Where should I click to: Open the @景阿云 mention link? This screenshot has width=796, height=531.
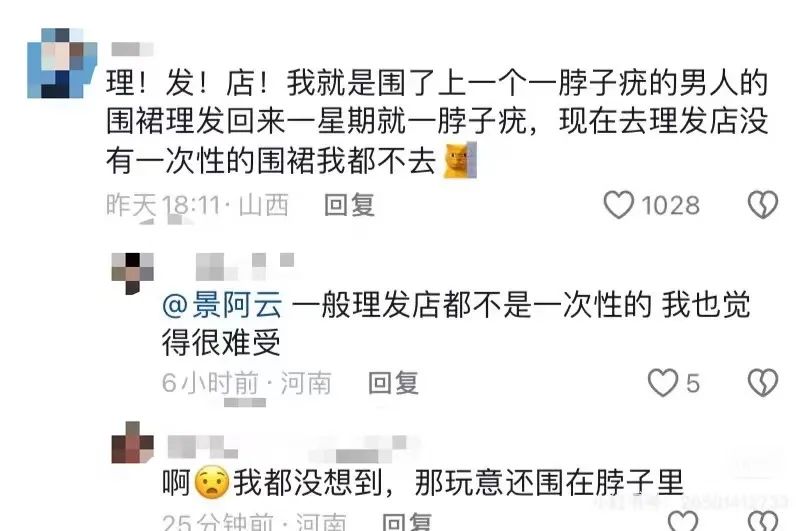(222, 306)
